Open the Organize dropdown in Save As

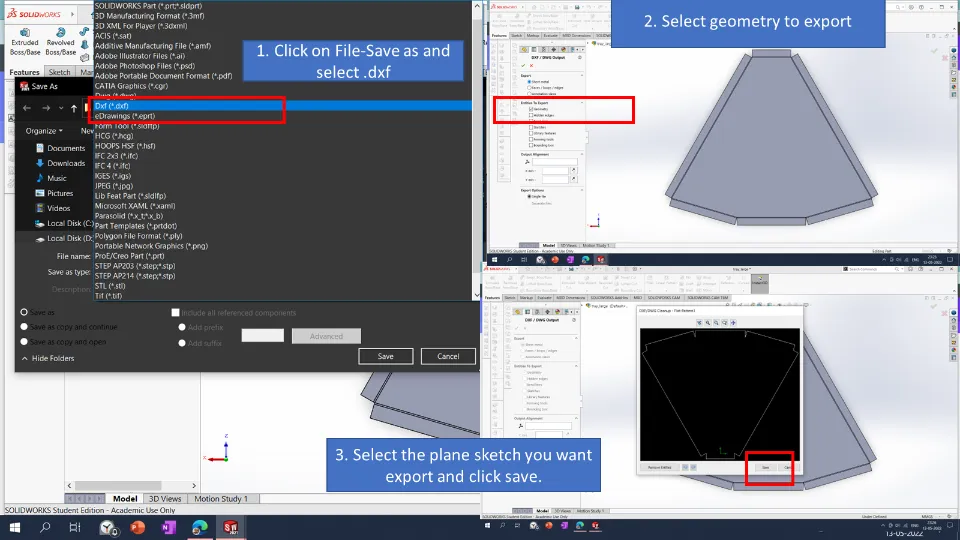tap(44, 131)
